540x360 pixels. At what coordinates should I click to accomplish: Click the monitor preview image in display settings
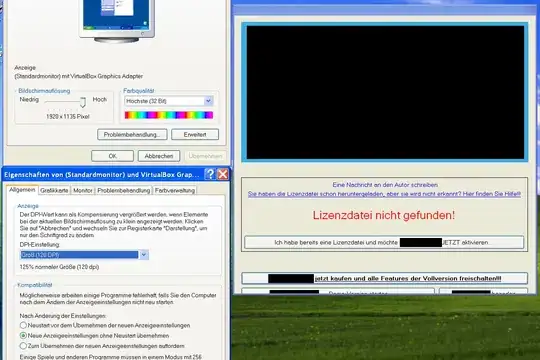pos(117,21)
